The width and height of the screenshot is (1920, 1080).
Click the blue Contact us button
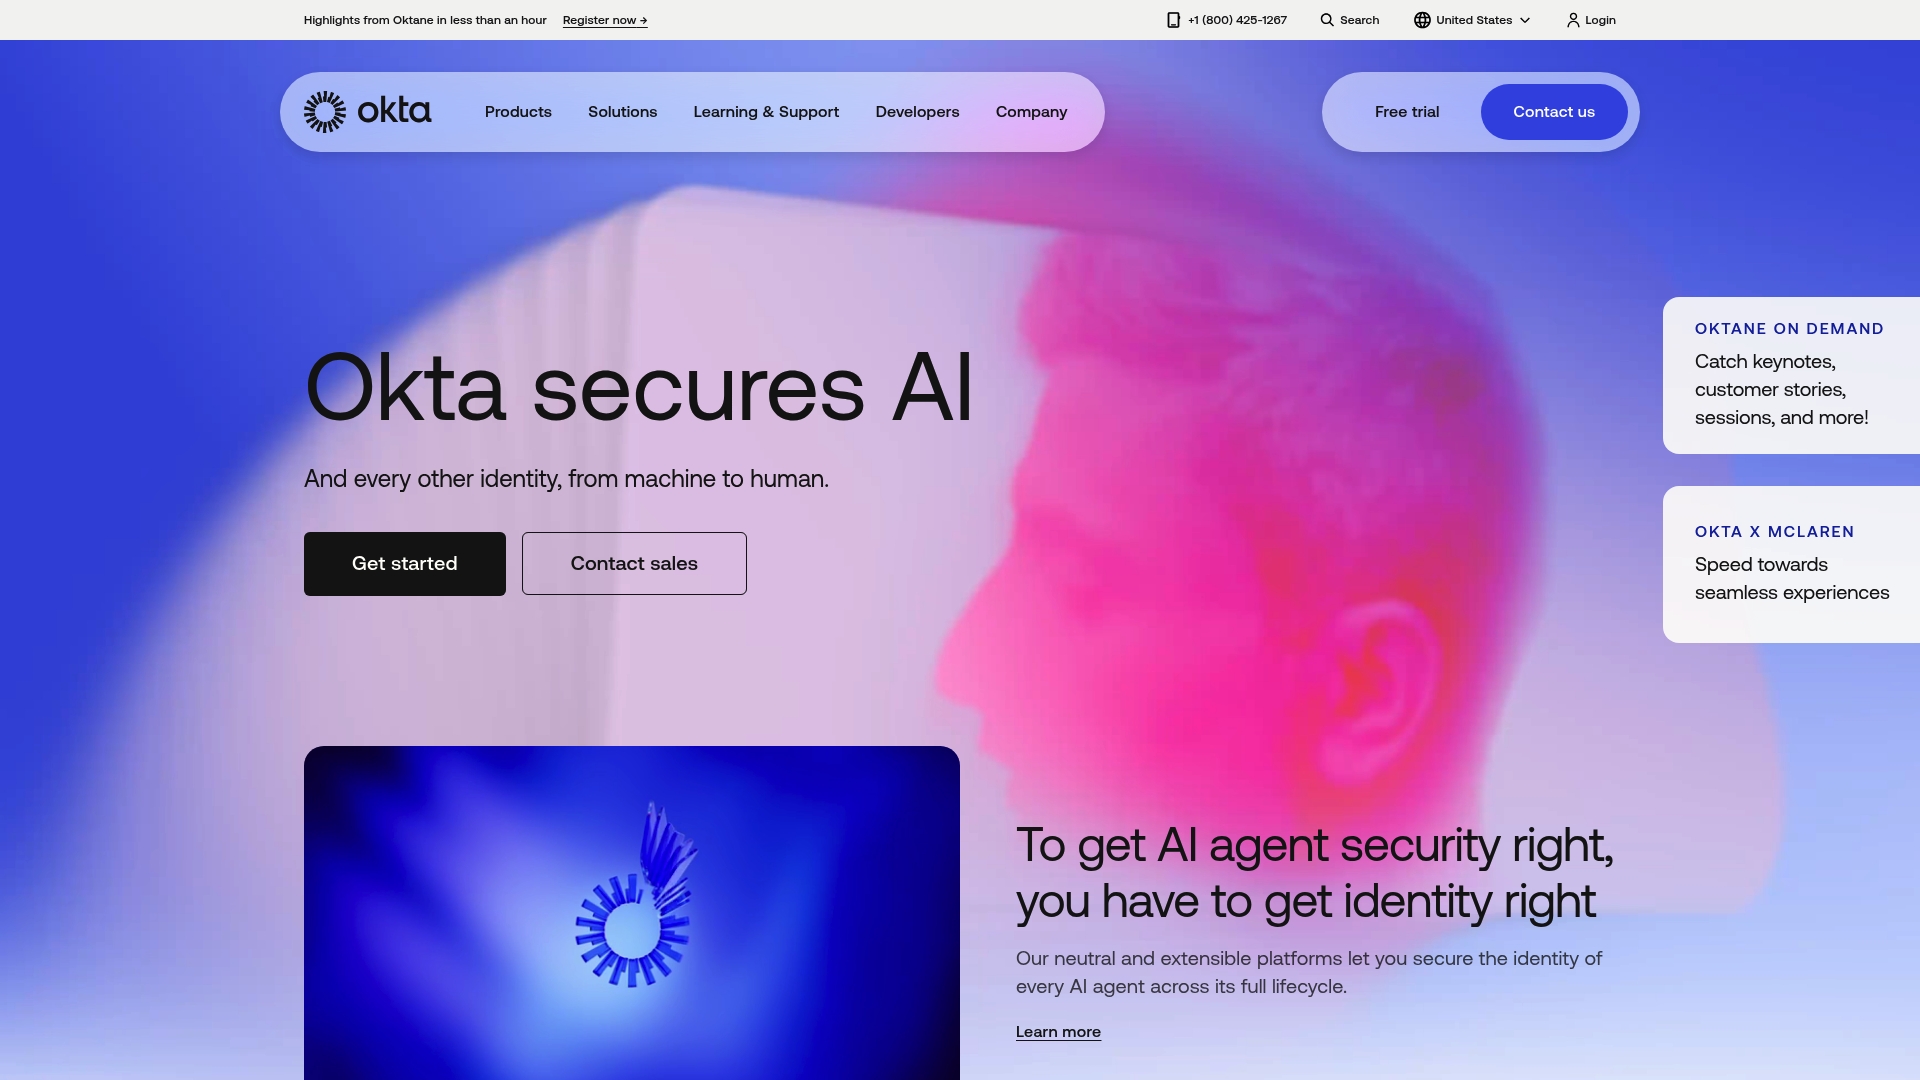click(1554, 112)
